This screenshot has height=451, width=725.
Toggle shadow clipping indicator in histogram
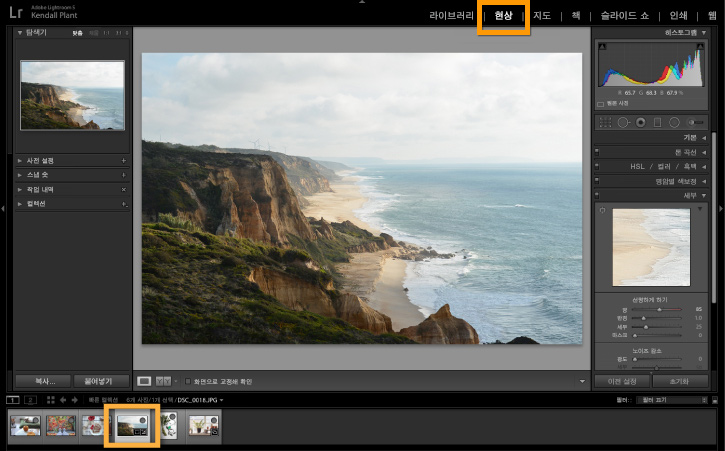[602, 47]
